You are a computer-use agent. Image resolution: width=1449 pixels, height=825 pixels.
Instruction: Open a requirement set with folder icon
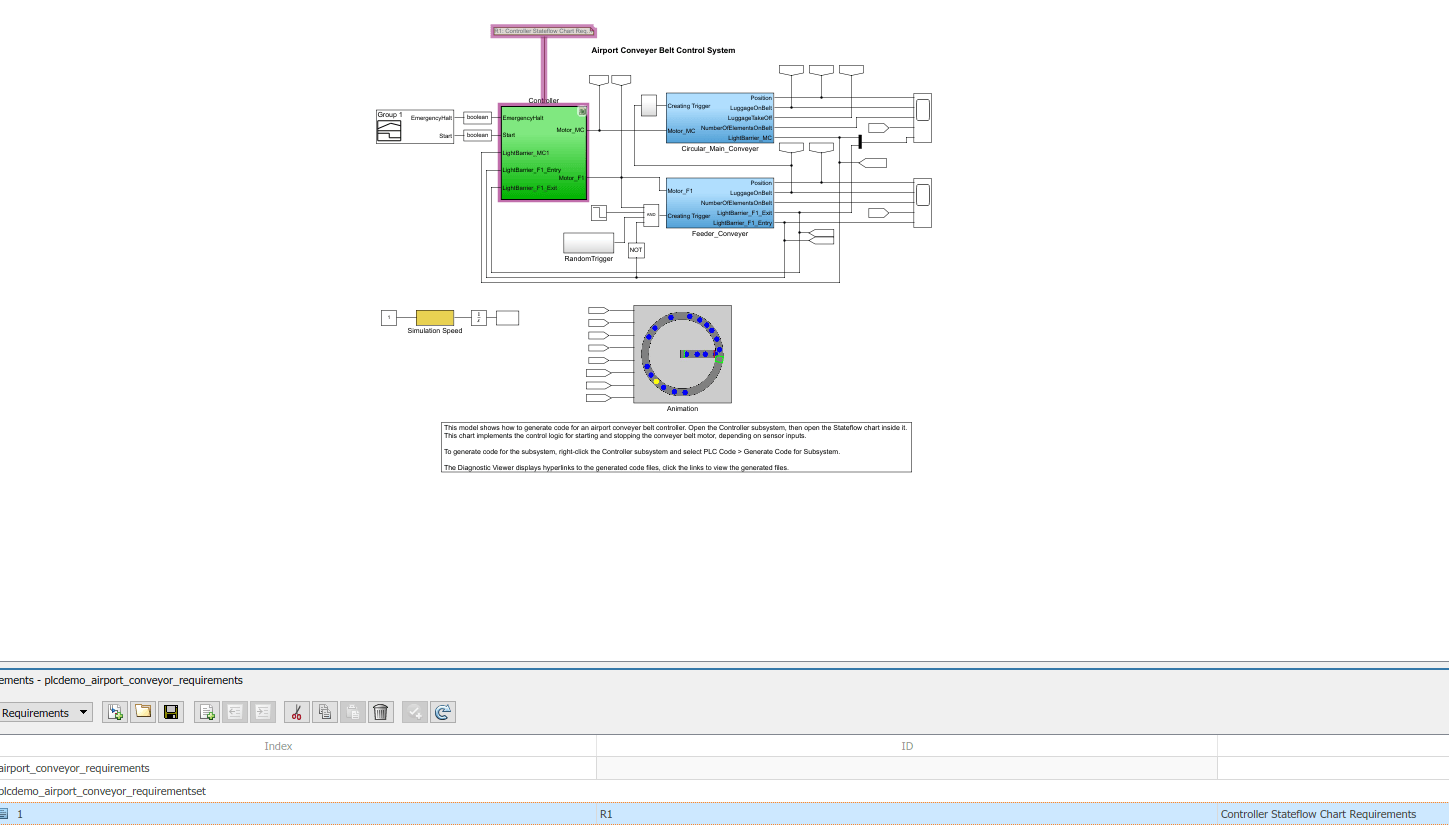pyautogui.click(x=143, y=712)
